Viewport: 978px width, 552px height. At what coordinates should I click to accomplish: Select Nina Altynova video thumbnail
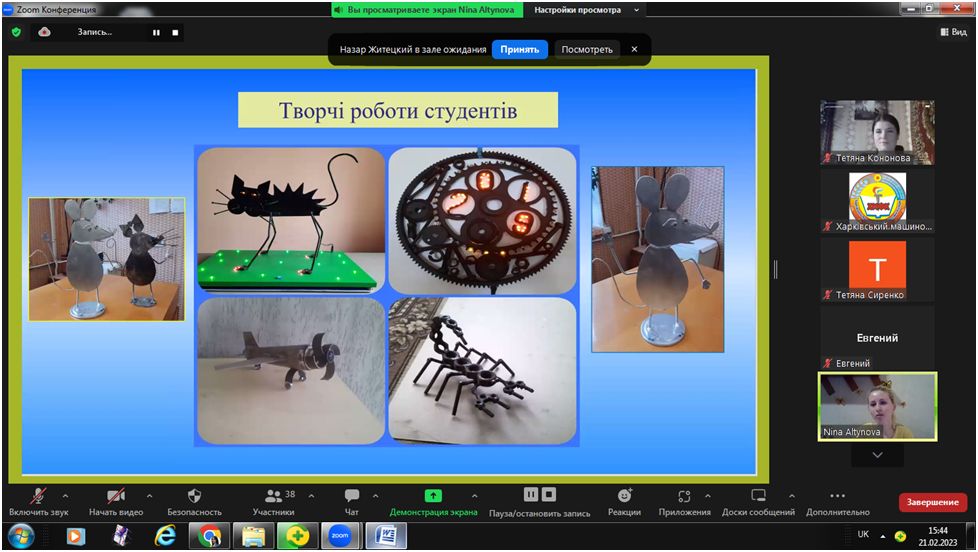pos(877,407)
